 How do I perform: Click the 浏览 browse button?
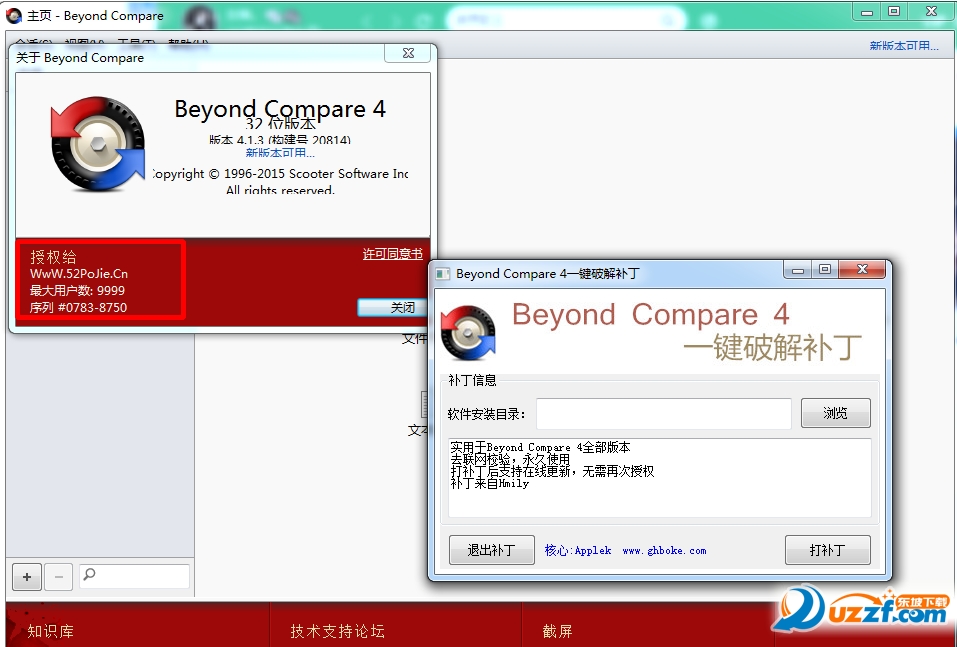click(x=836, y=413)
